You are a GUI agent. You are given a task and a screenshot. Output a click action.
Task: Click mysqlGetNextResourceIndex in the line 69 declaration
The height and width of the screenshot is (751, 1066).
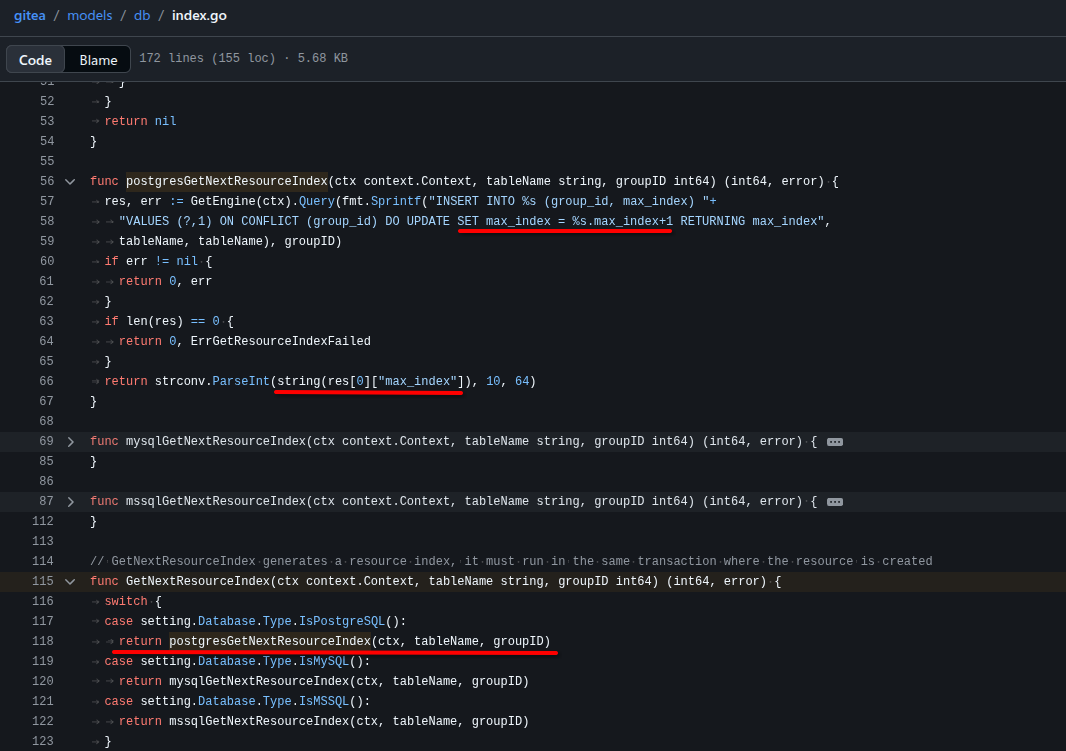[x=216, y=442]
